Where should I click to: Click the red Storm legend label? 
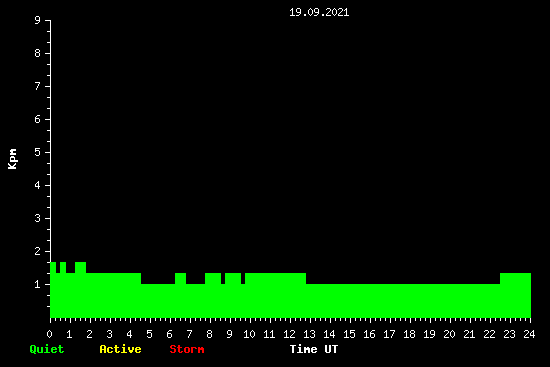click(187, 349)
